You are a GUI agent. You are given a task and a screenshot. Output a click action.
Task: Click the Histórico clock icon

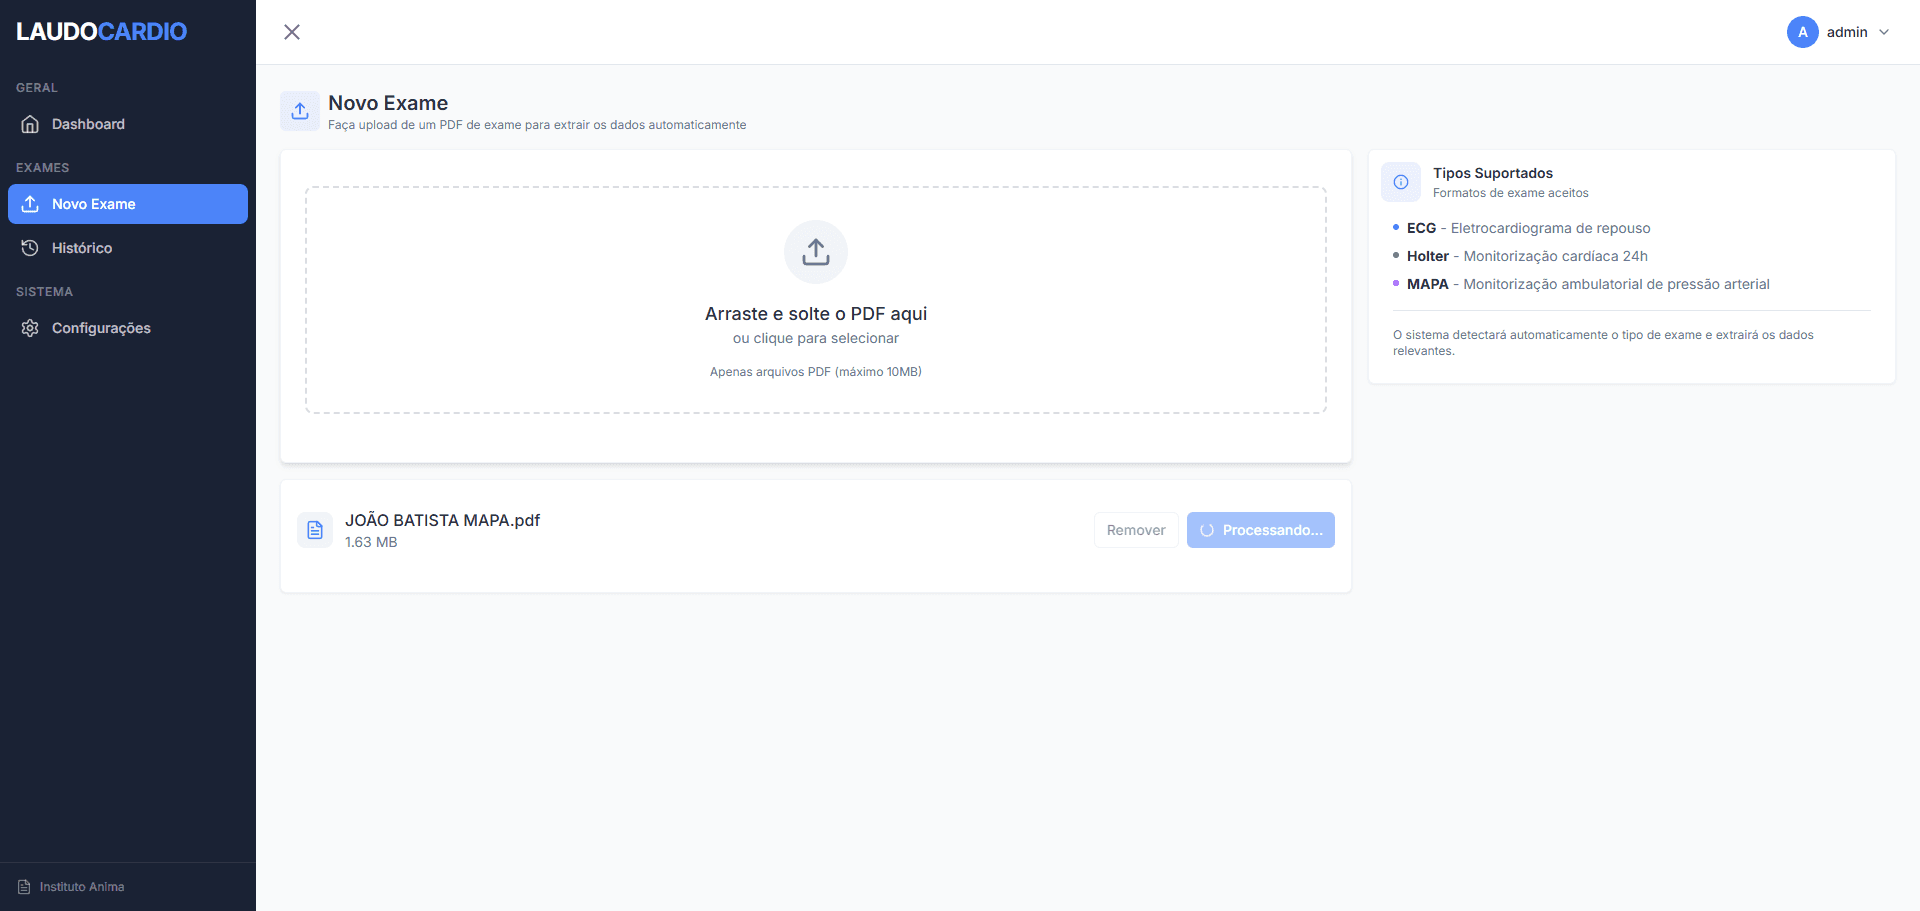[30, 248]
